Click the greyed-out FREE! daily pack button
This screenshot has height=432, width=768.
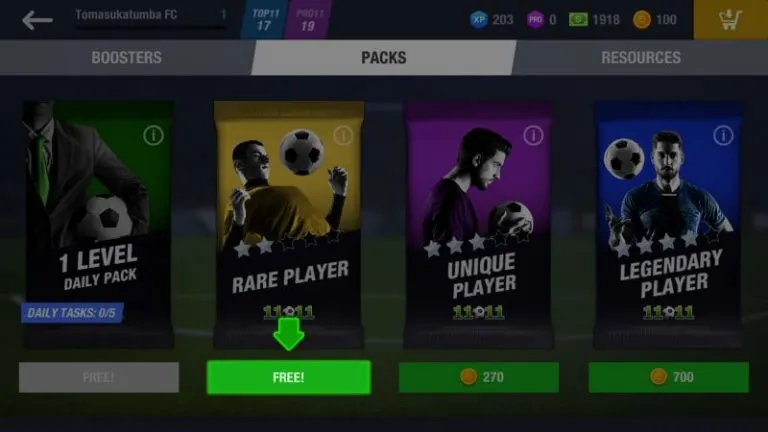pos(99,377)
